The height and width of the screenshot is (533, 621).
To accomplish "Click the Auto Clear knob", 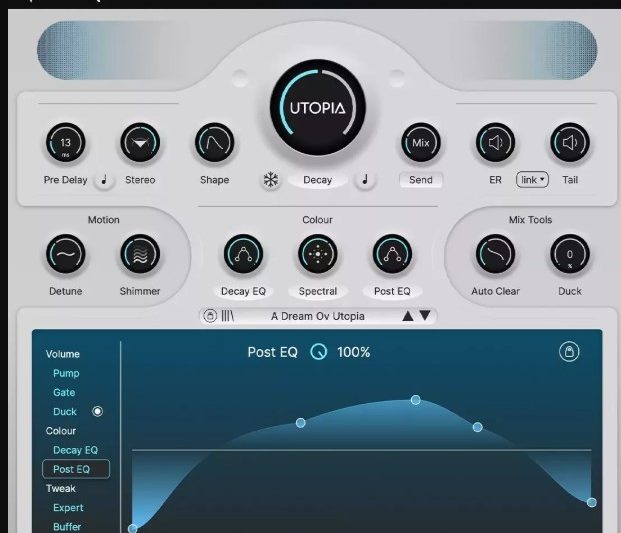I will coord(495,254).
